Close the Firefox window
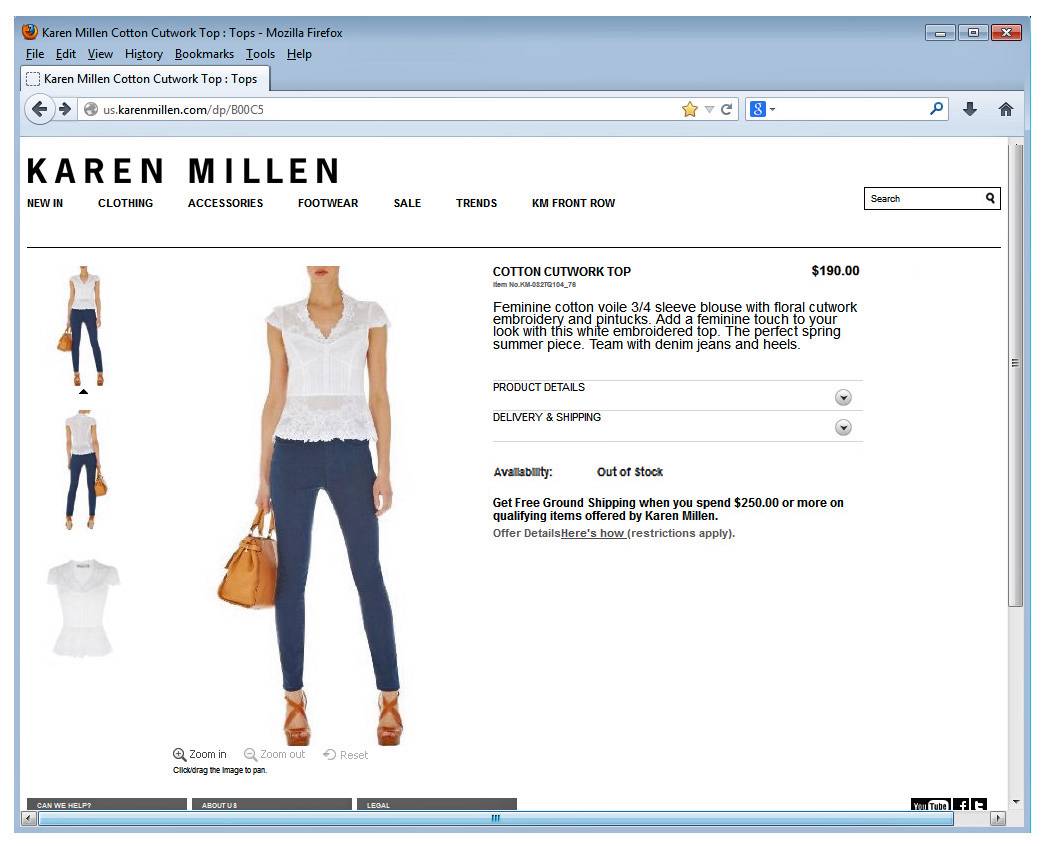Image resolution: width=1043 pixels, height=846 pixels. point(1006,33)
